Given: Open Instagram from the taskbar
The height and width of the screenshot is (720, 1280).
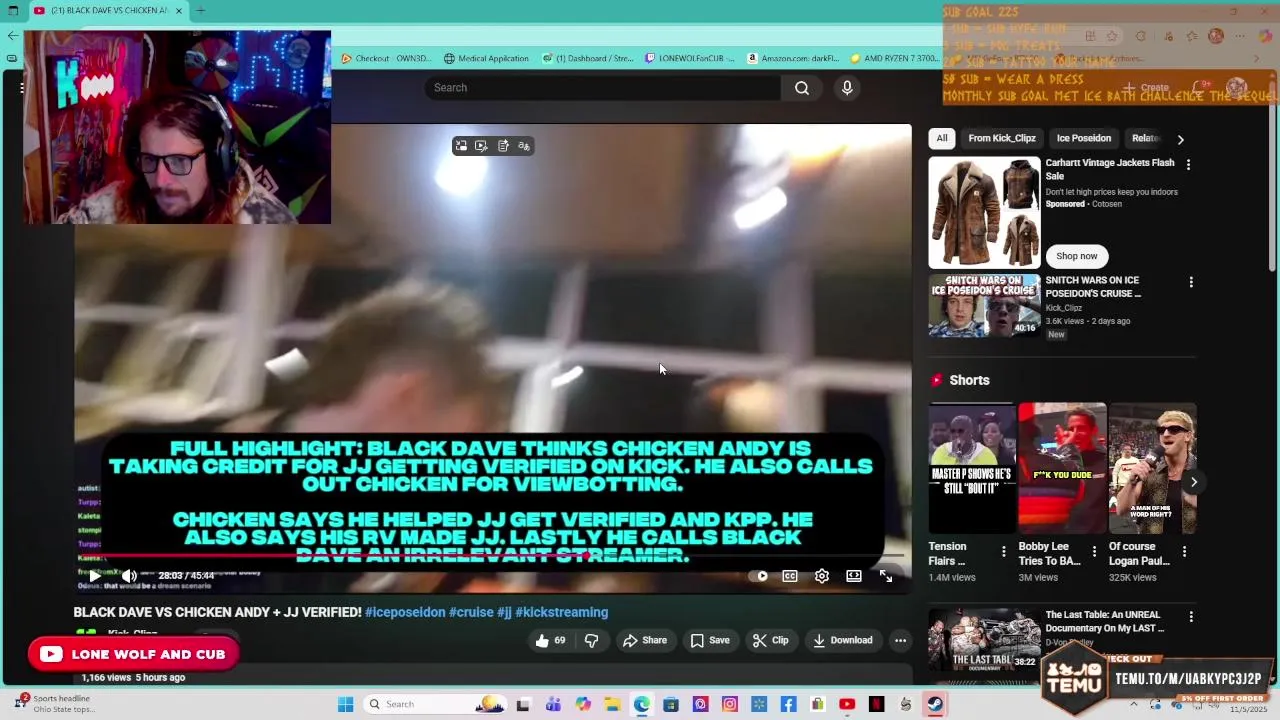Looking at the screenshot, I should coord(730,704).
